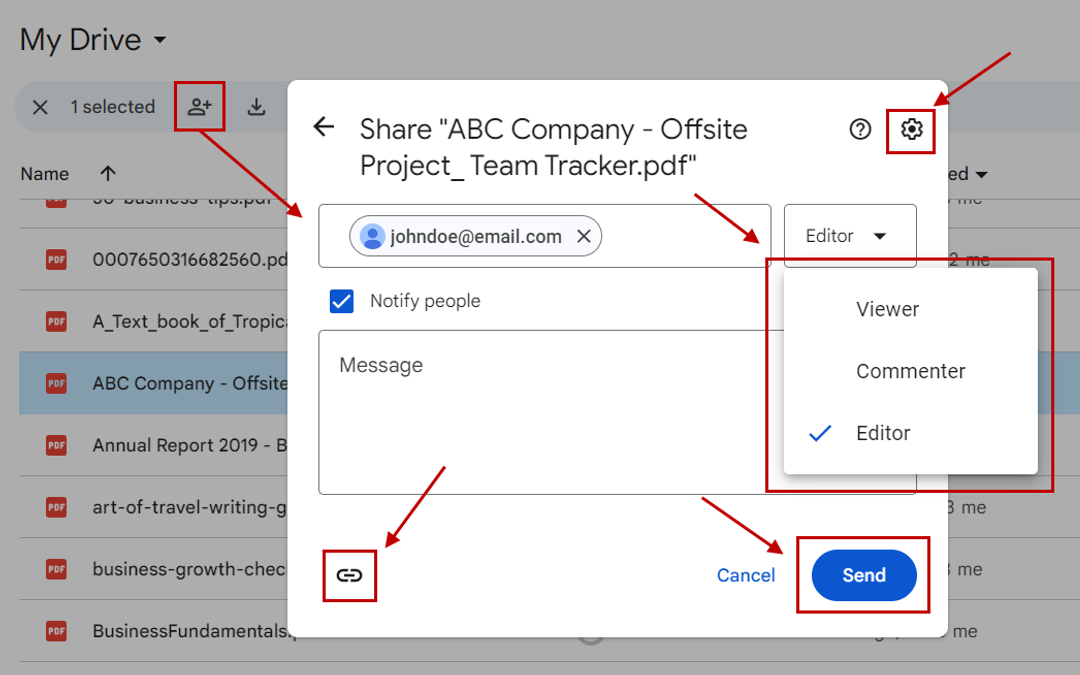Click the add-person share icon in toolbar
This screenshot has height=675, width=1080.
coord(199,105)
